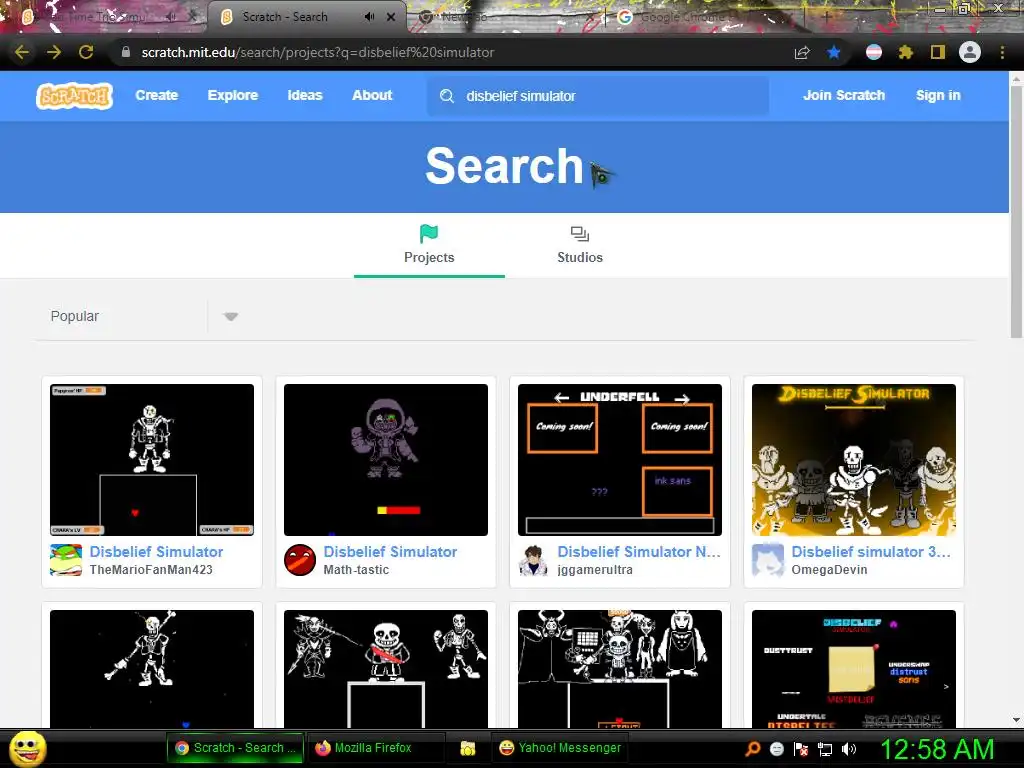This screenshot has height=768, width=1024.
Task: Click the Join Scratch link
Action: click(844, 95)
